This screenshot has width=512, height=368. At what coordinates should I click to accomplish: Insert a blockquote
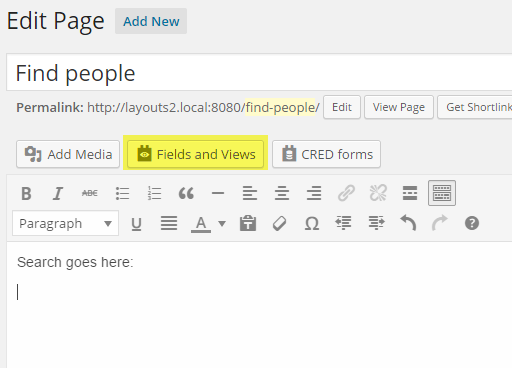186,193
